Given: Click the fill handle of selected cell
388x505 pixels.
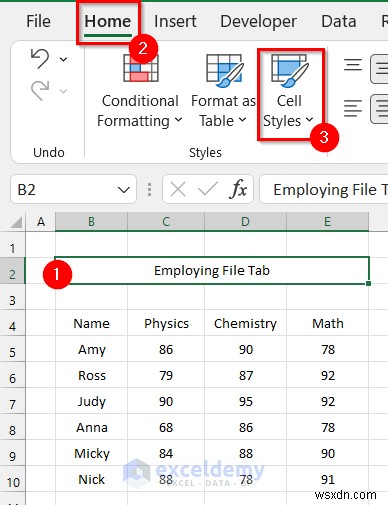Looking at the screenshot, I should click(x=368, y=283).
